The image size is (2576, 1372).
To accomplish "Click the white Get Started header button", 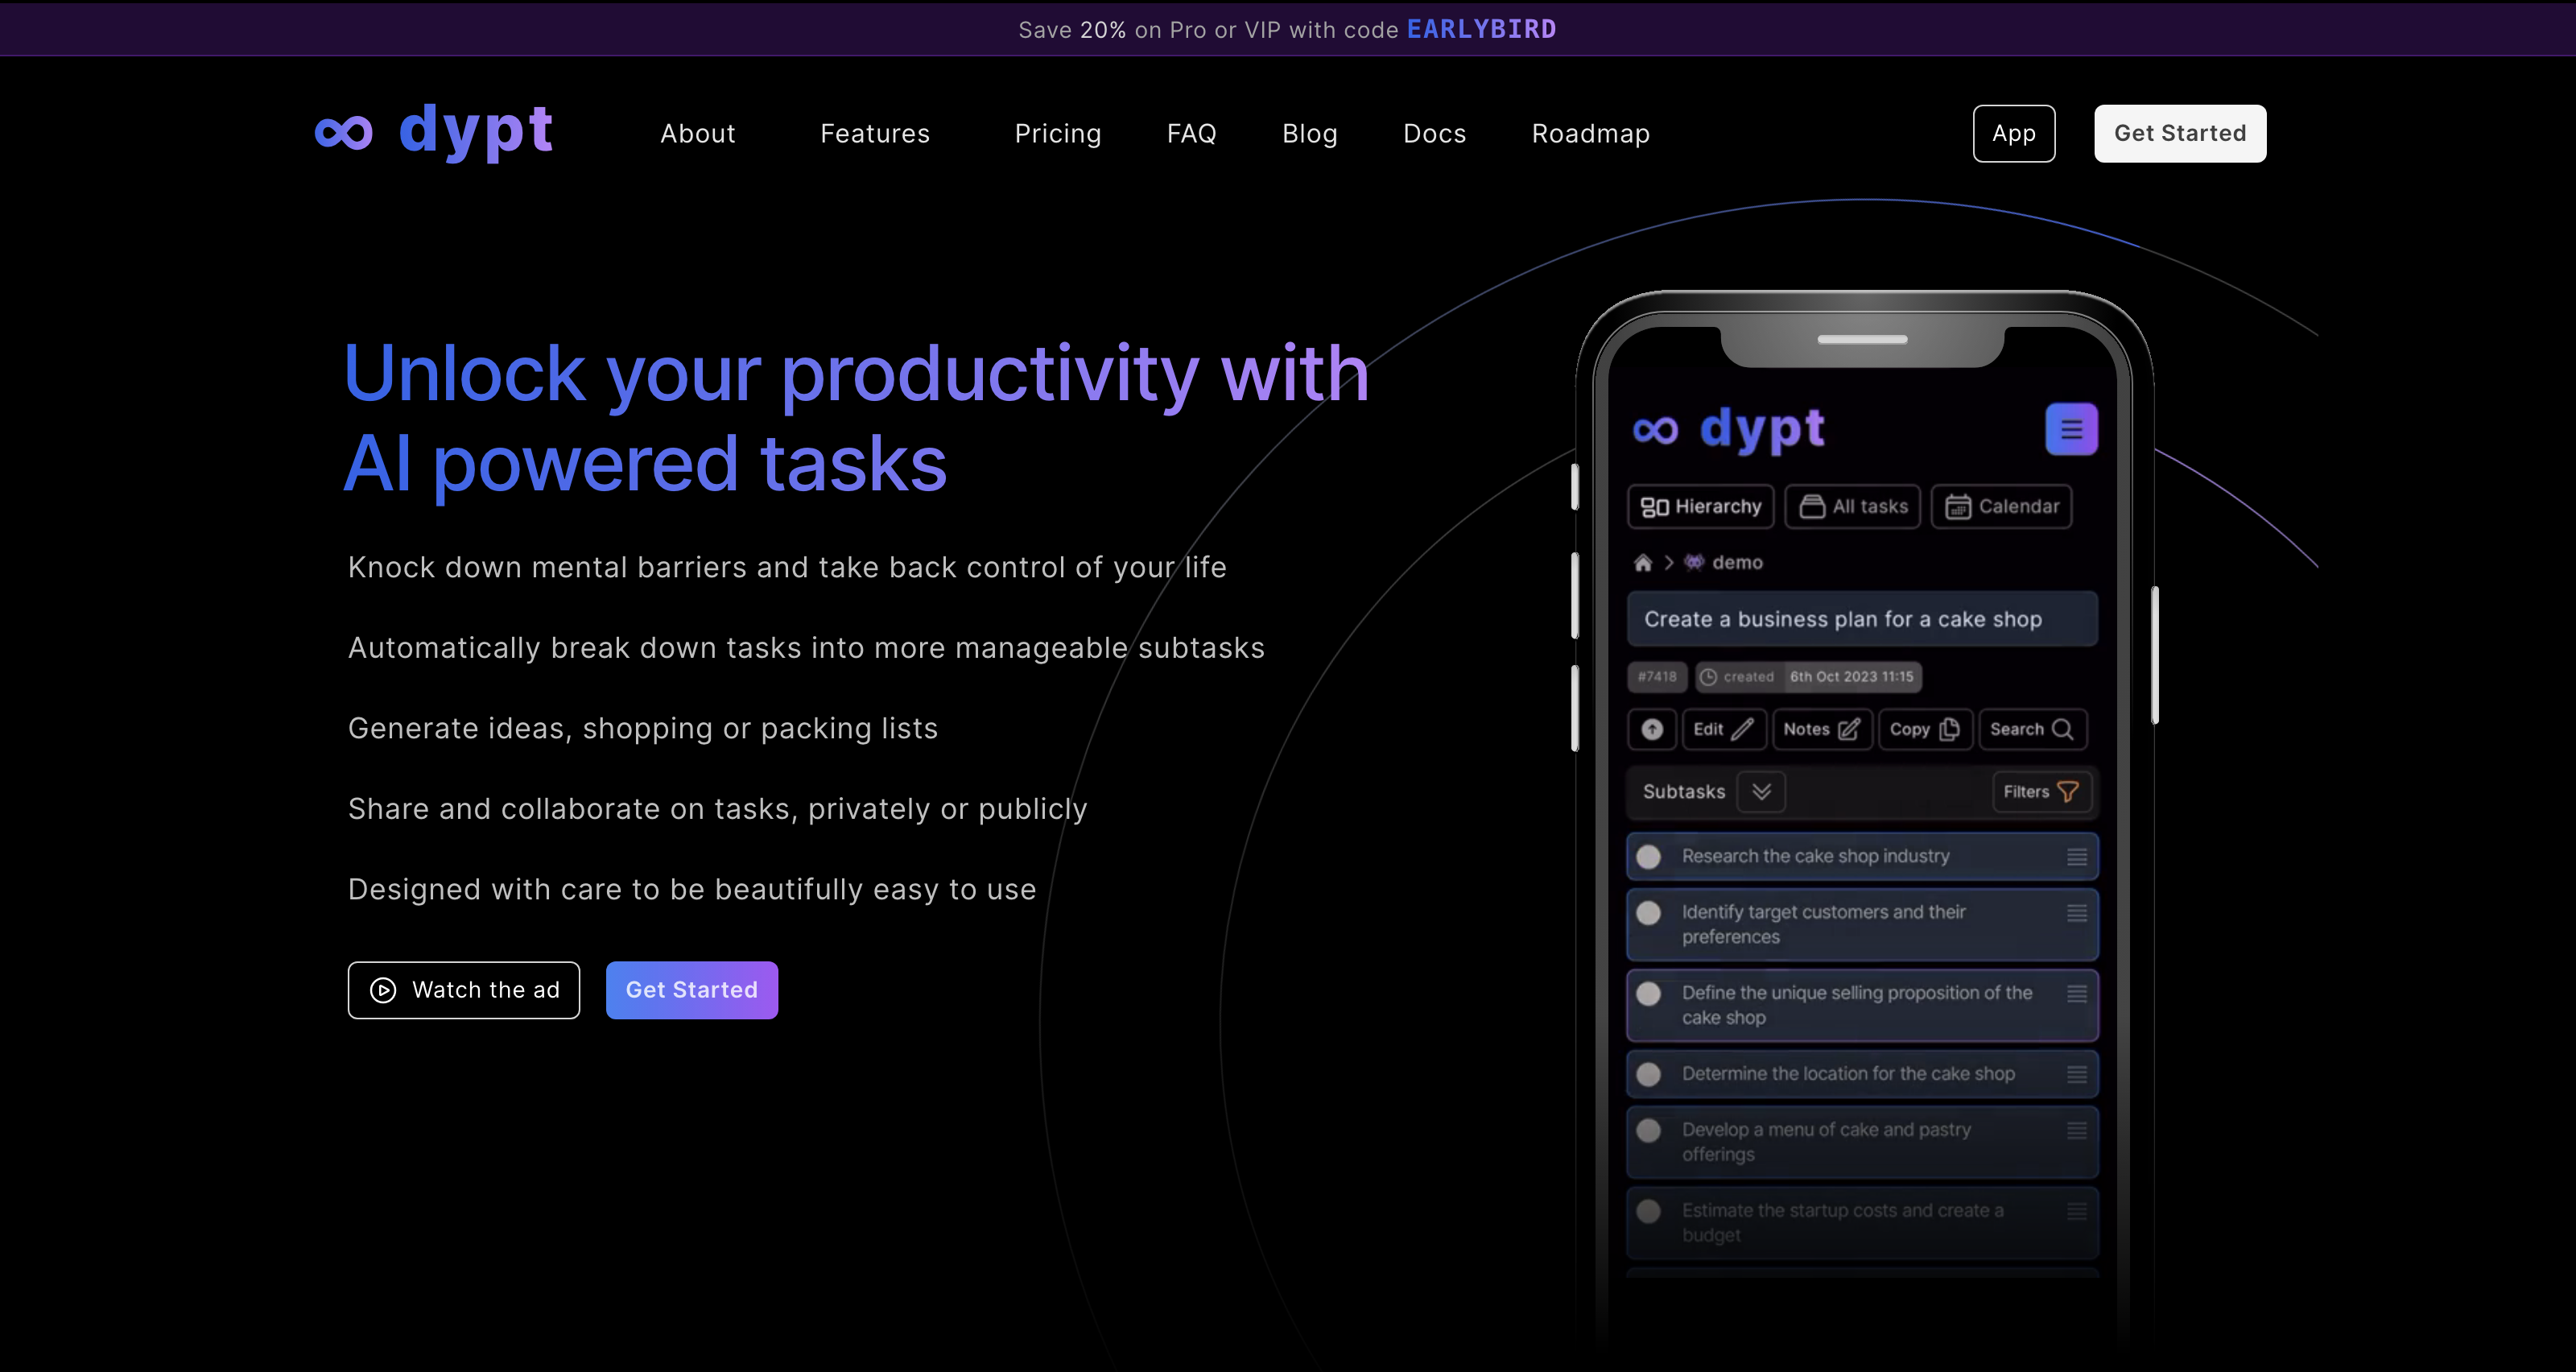I will 2180,133.
